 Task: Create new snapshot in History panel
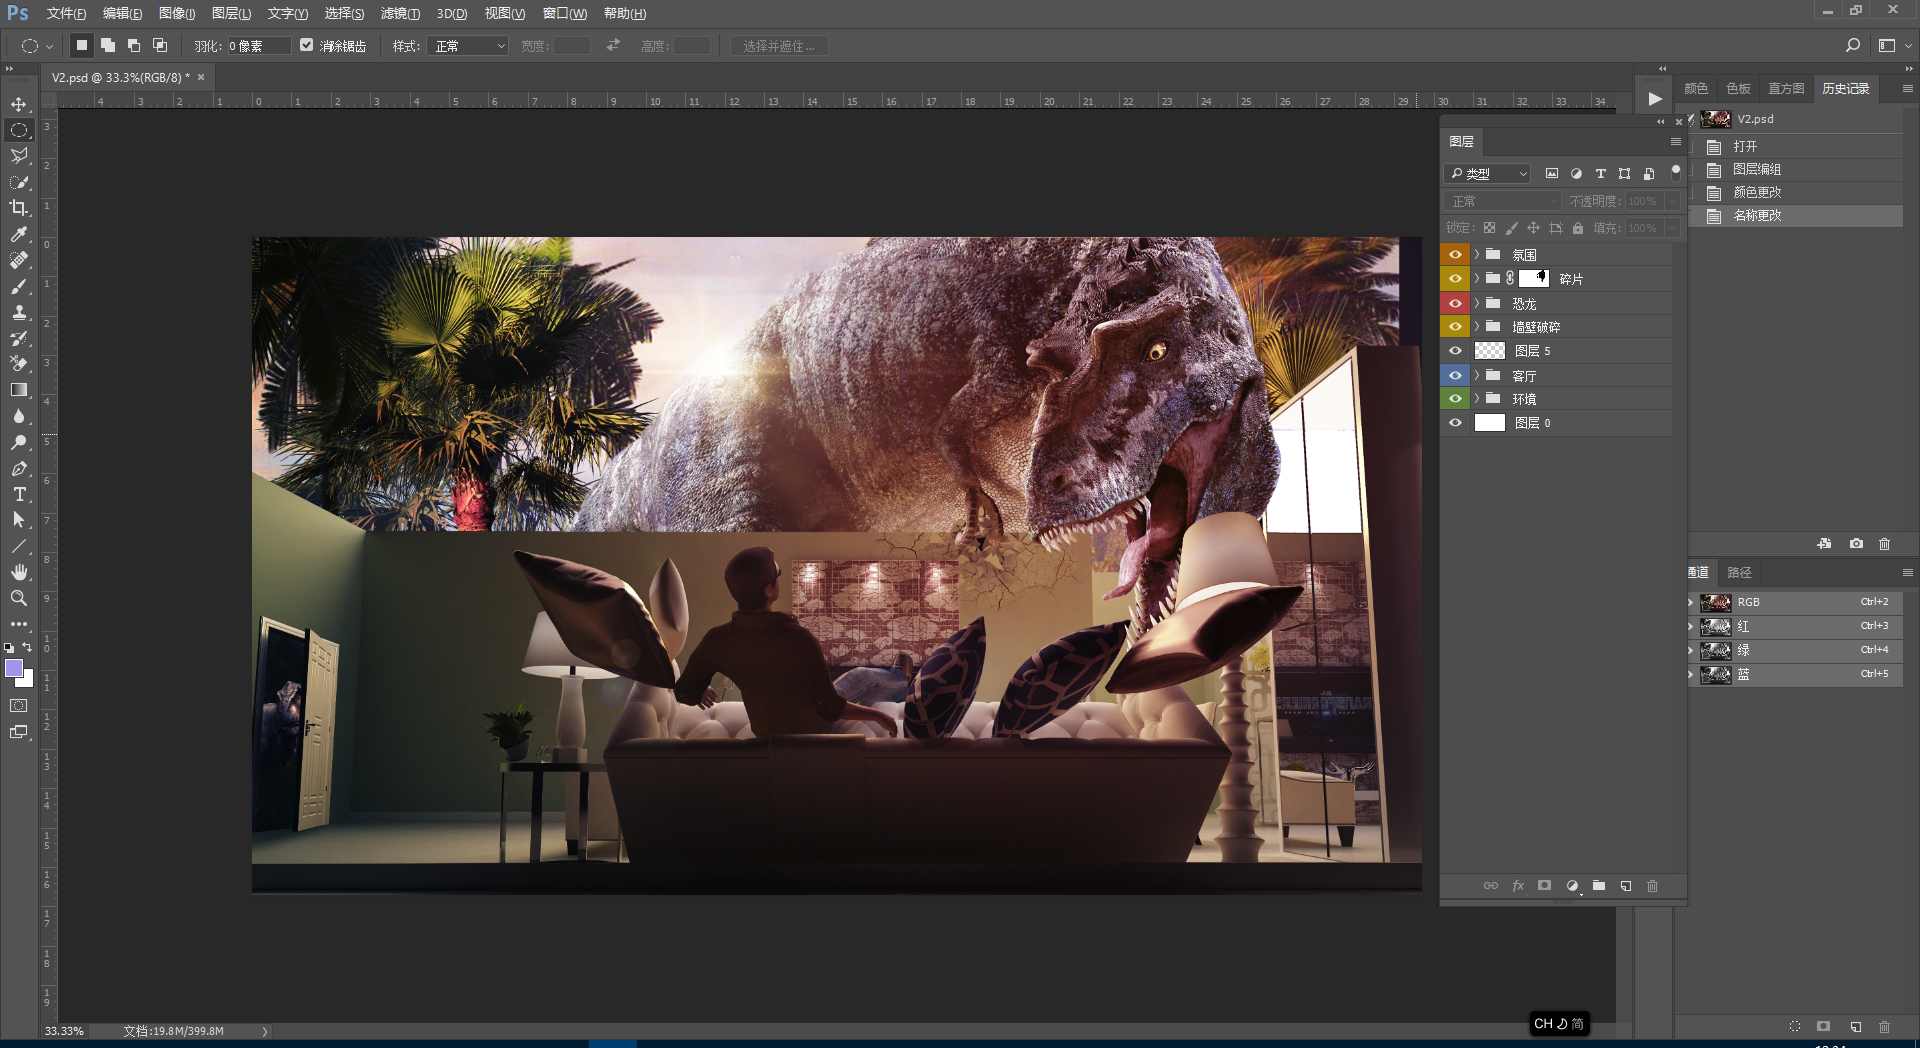(1856, 544)
